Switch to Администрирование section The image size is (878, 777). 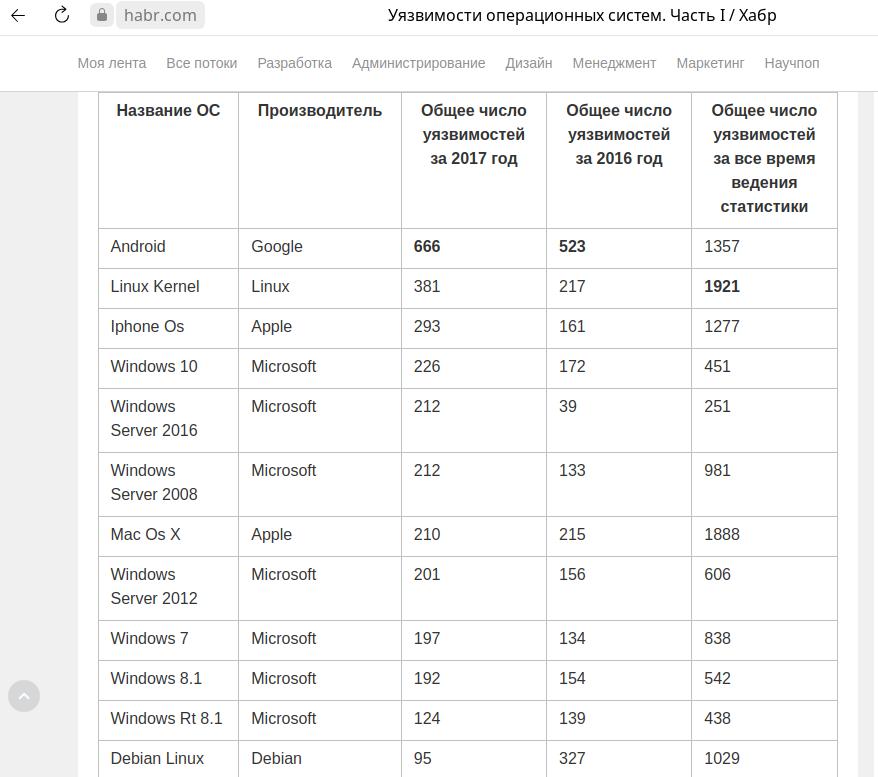pyautogui.click(x=418, y=63)
